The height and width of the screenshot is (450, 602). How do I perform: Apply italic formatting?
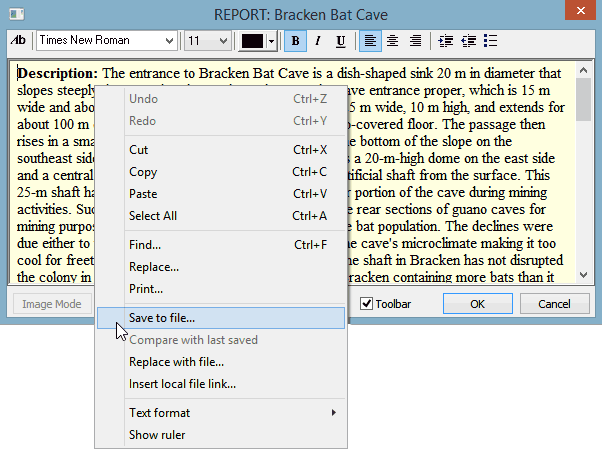pos(318,41)
